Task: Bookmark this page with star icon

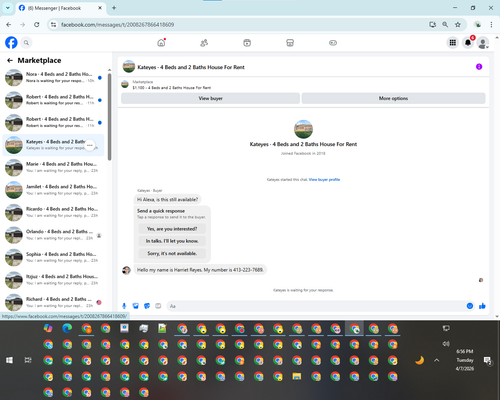Action: (458, 24)
